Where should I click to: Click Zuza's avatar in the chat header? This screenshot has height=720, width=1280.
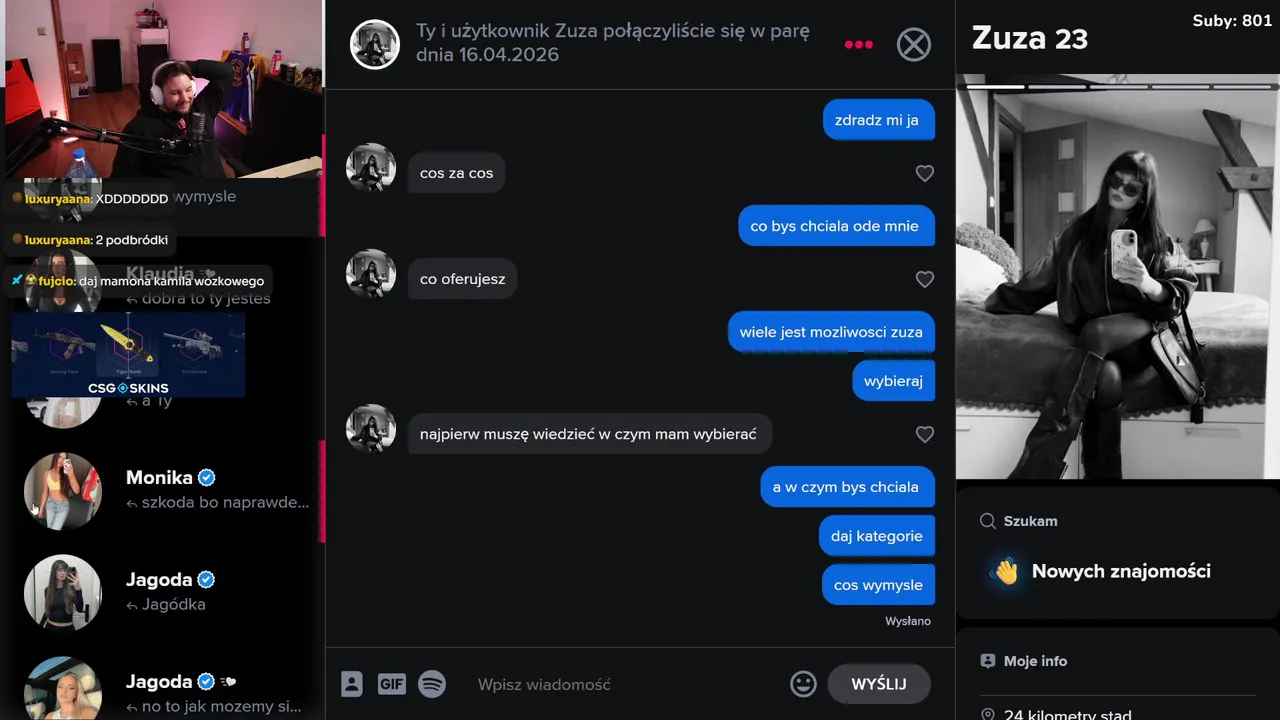tap(375, 44)
